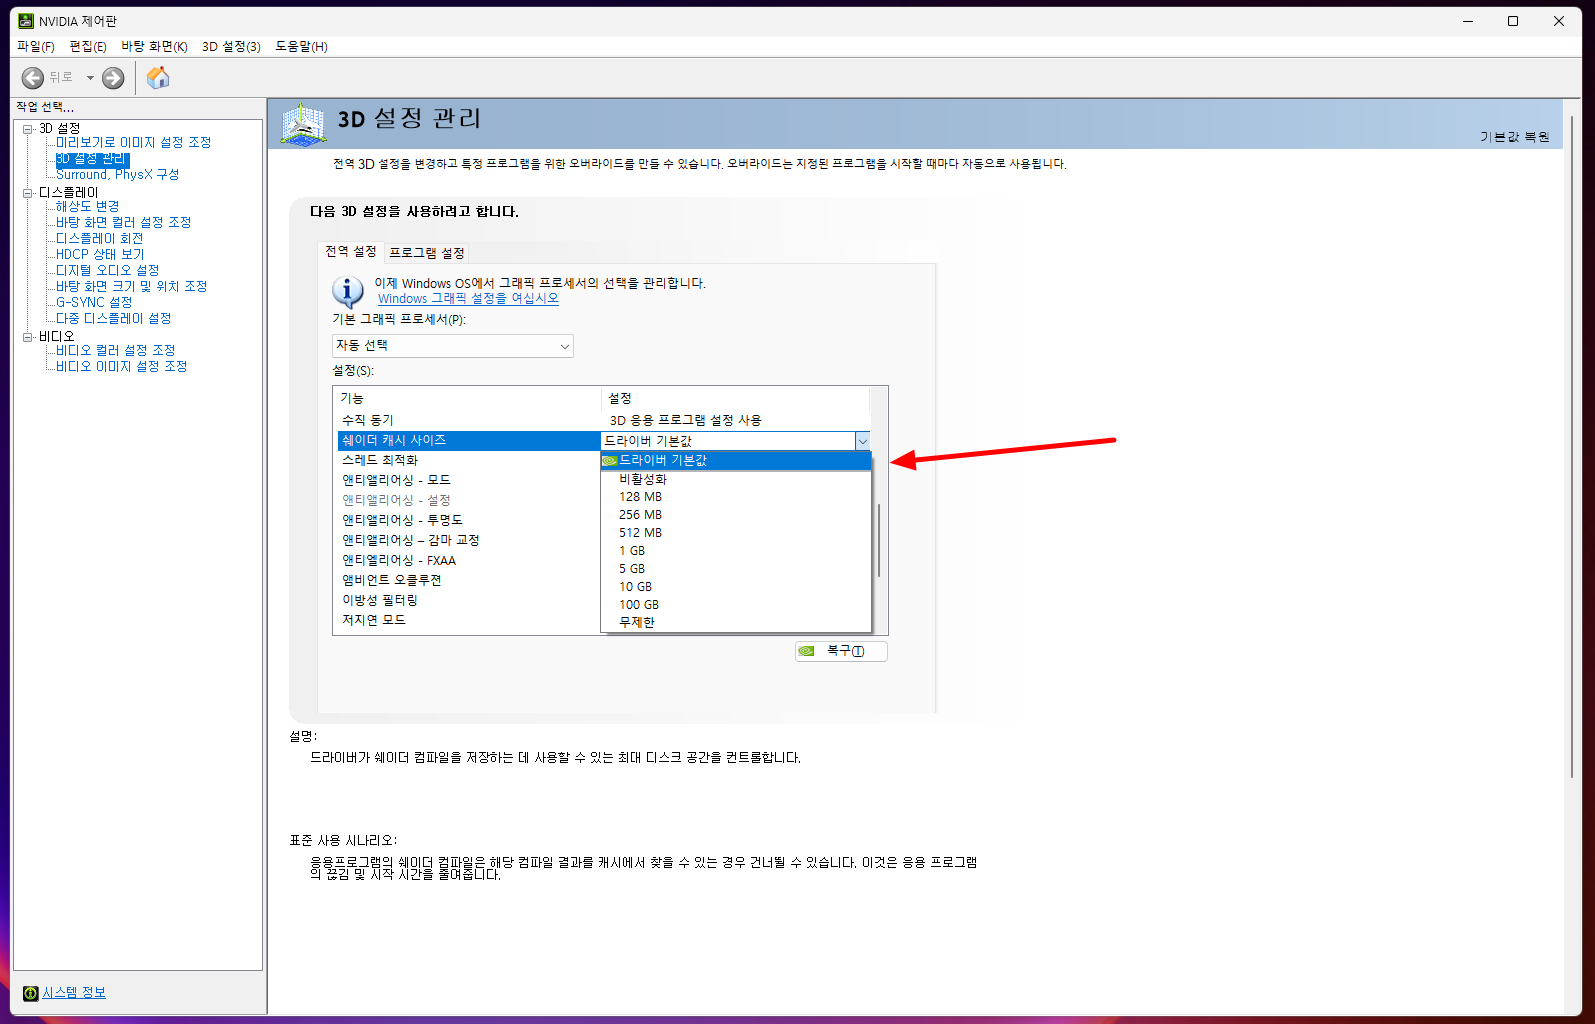The height and width of the screenshot is (1024, 1595).
Task: Click the 복구 button
Action: click(x=841, y=651)
